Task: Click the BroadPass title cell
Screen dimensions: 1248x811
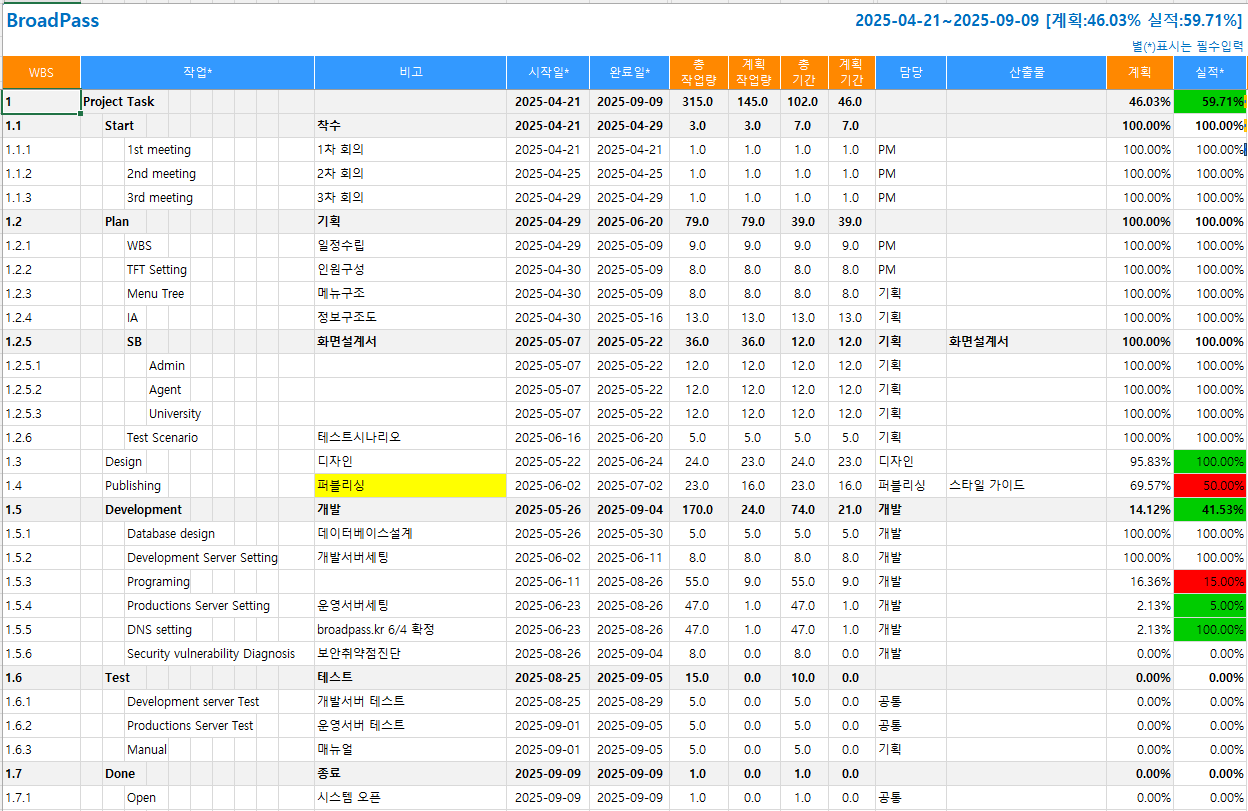Action: [x=53, y=21]
